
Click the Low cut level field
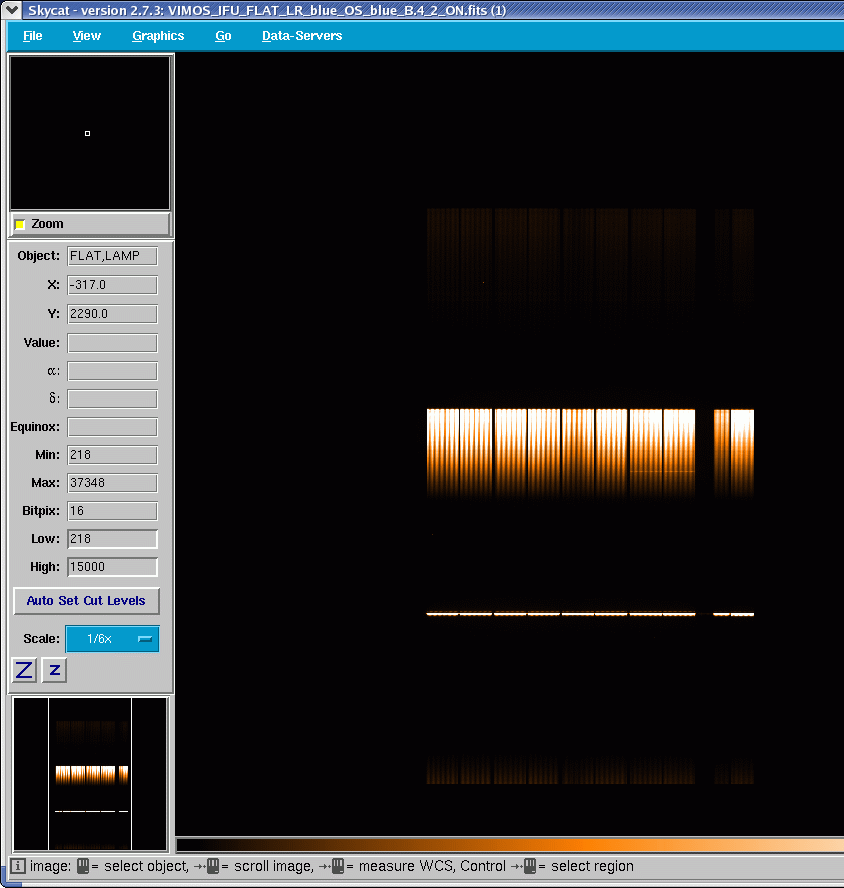coord(112,539)
